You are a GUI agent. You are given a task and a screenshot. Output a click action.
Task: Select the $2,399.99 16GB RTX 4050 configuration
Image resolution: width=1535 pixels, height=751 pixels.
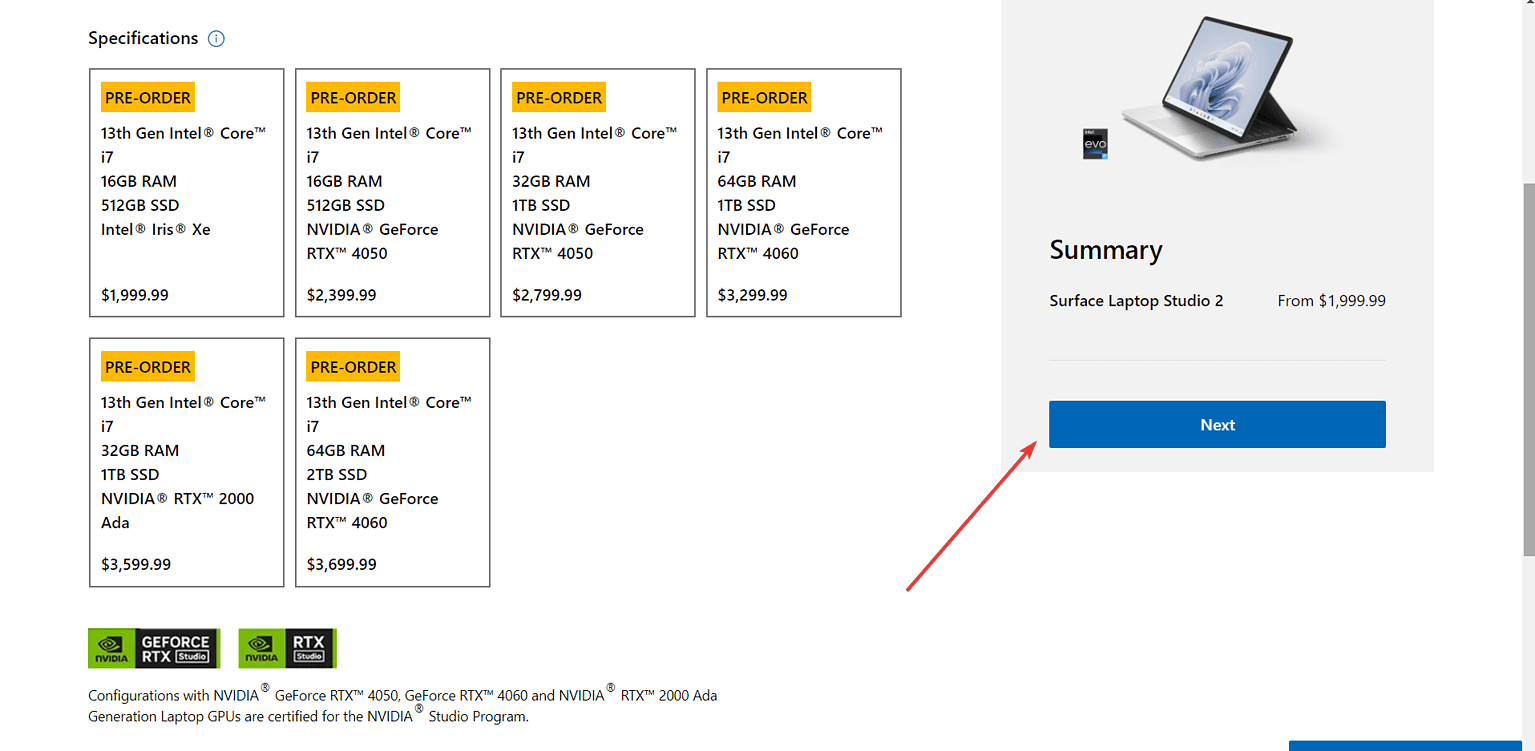coord(392,193)
